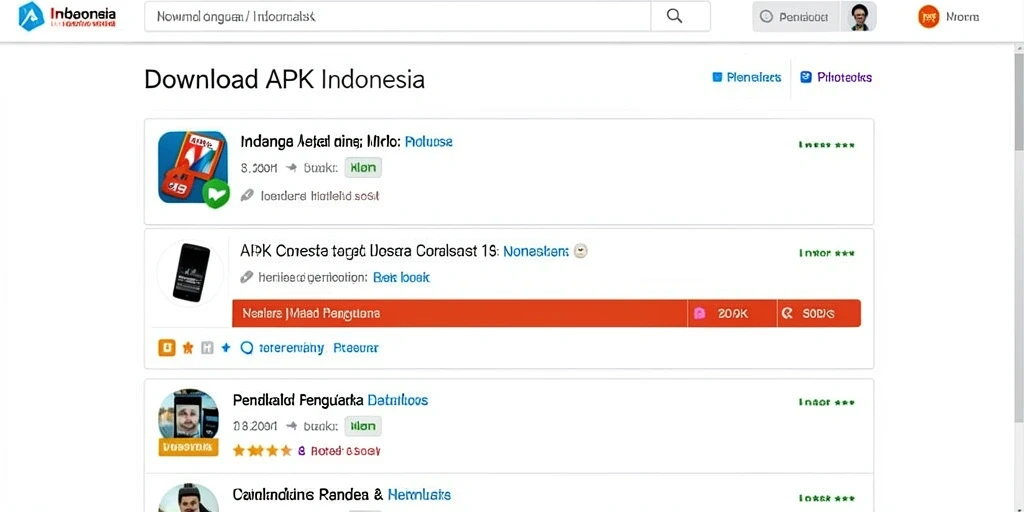Click the 'Indanga Aetal aing; Mrlo:' title
The height and width of the screenshot is (512, 1024).
click(x=319, y=141)
